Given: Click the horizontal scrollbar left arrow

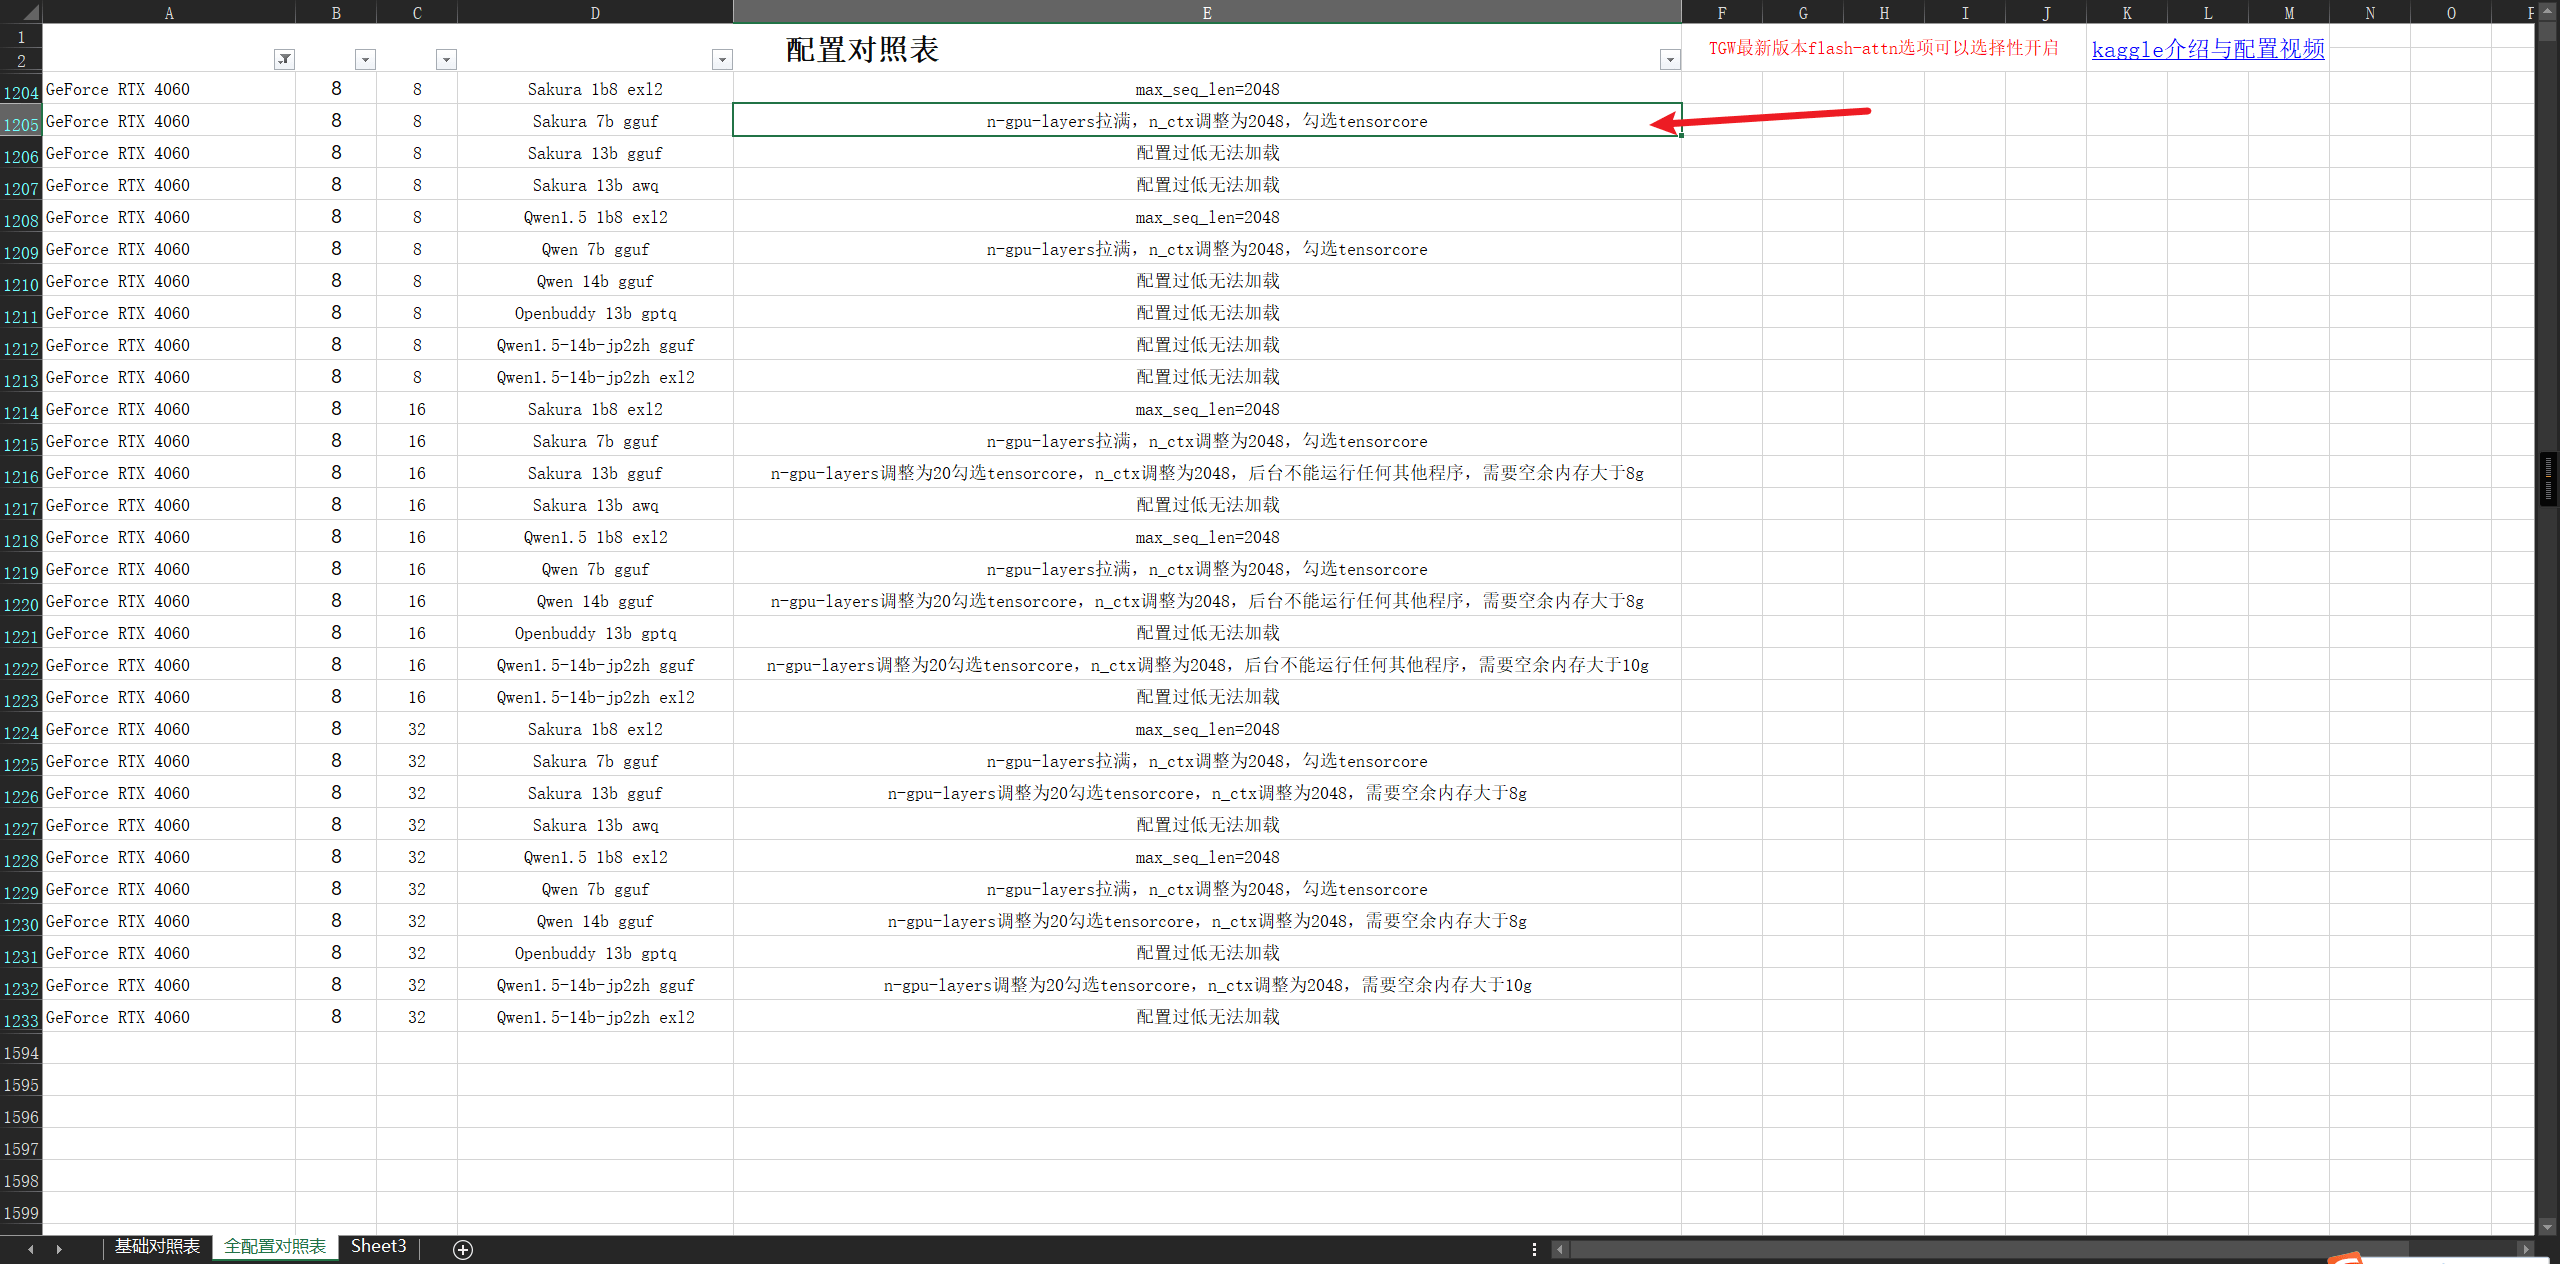Looking at the screenshot, I should [1559, 1249].
